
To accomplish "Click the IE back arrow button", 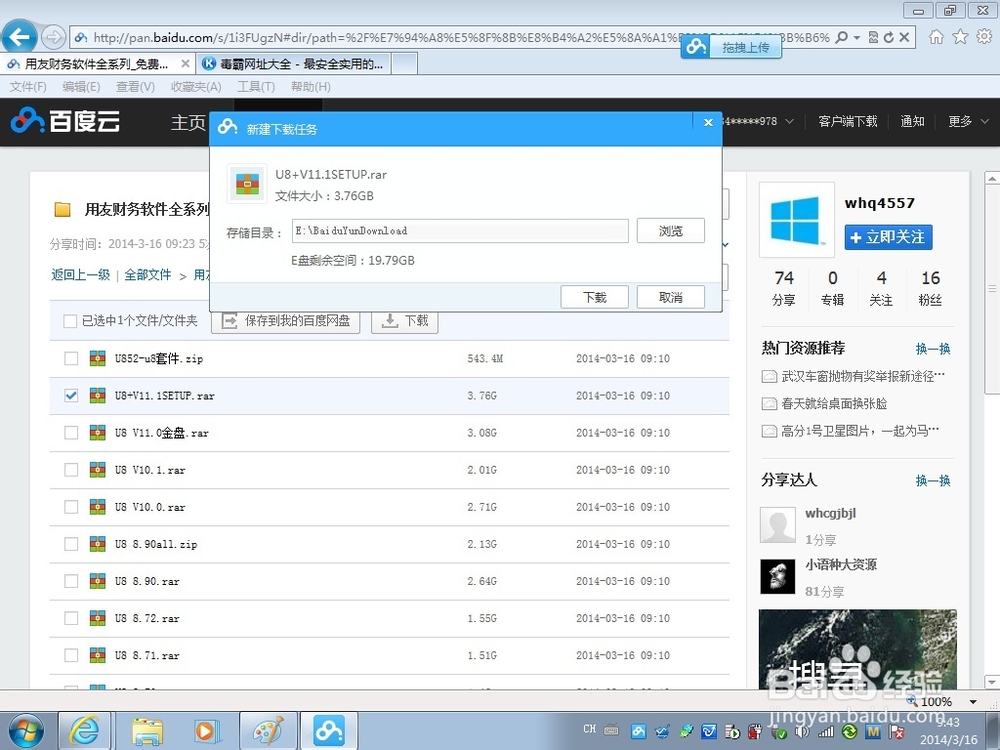I will 19,37.
